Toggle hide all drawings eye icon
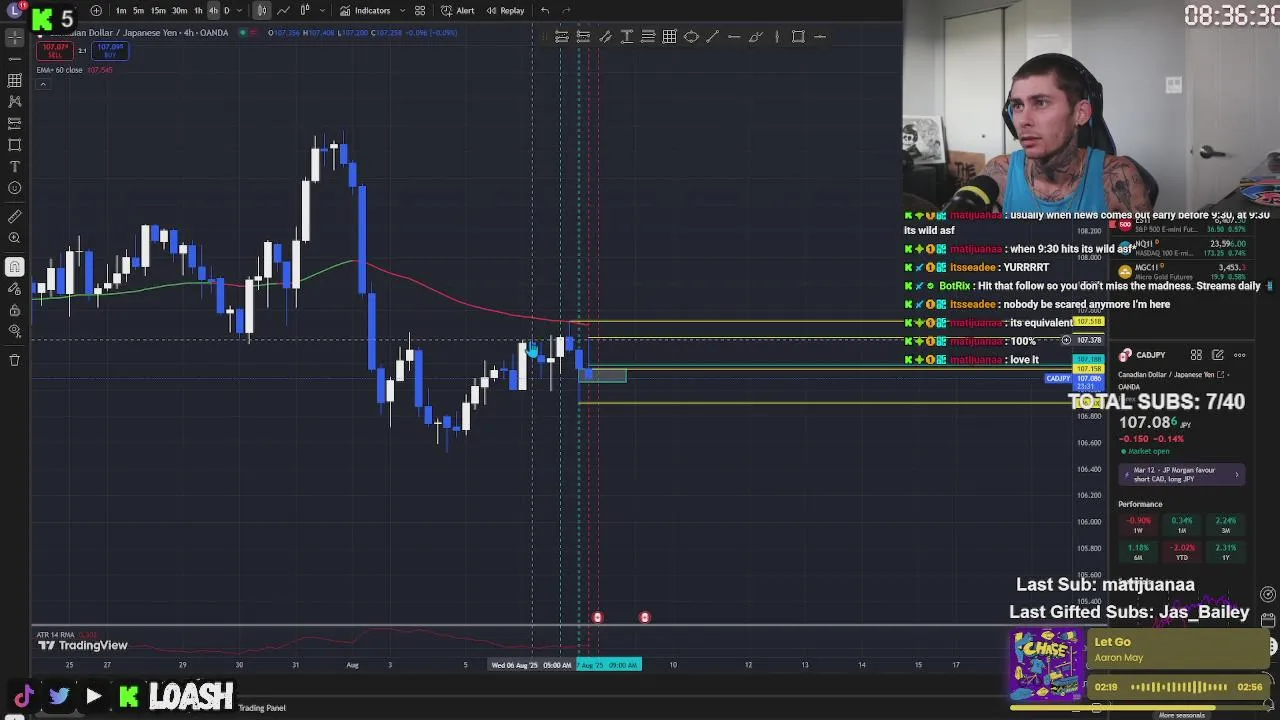Viewport: 1280px width, 720px height. click(x=14, y=331)
